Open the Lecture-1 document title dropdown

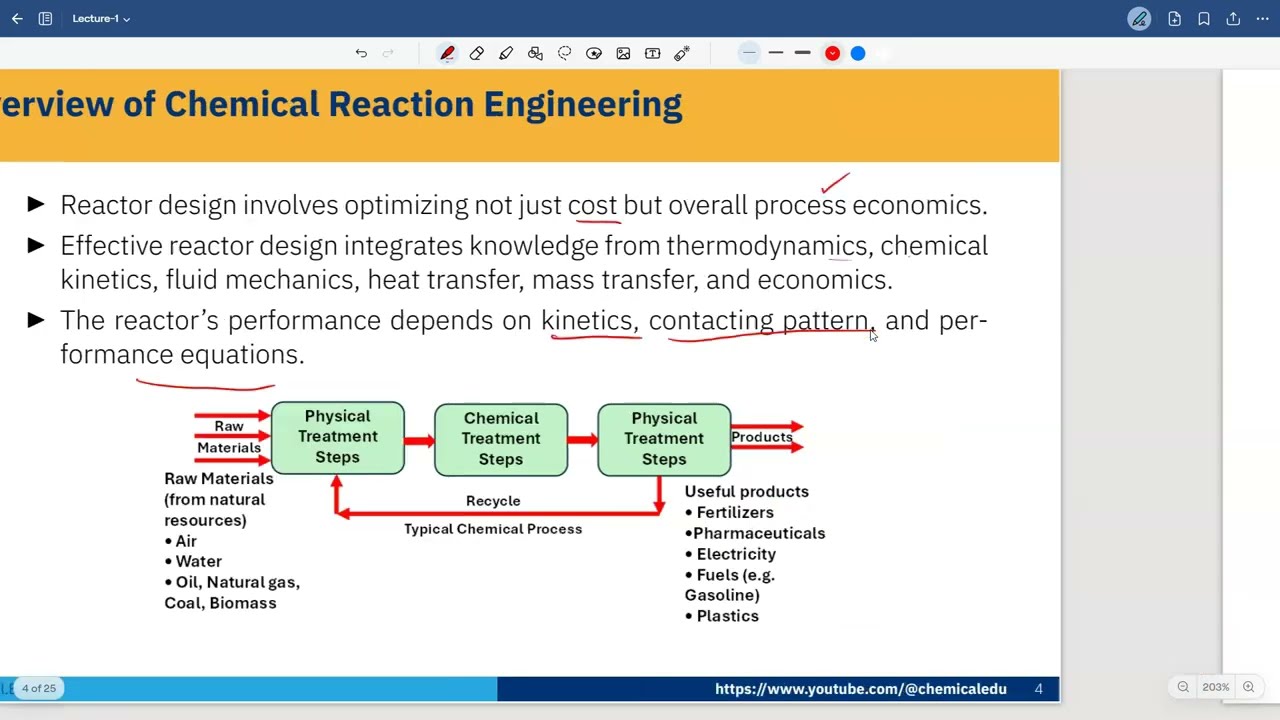pyautogui.click(x=101, y=18)
